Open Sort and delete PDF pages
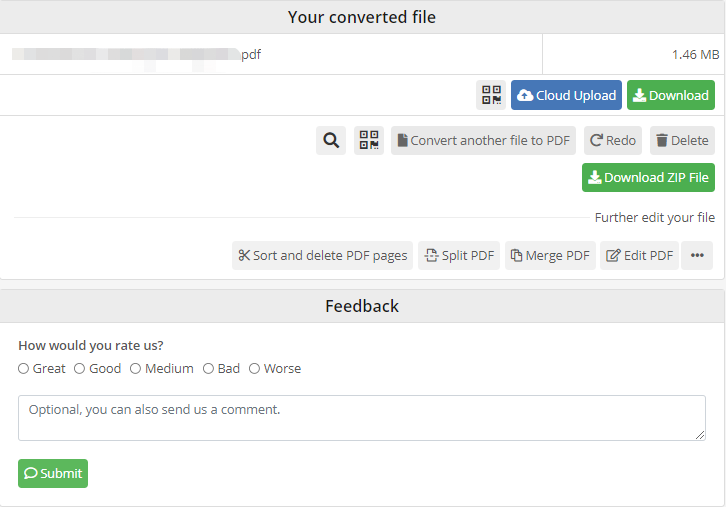Viewport: 726px width, 507px height. click(322, 255)
